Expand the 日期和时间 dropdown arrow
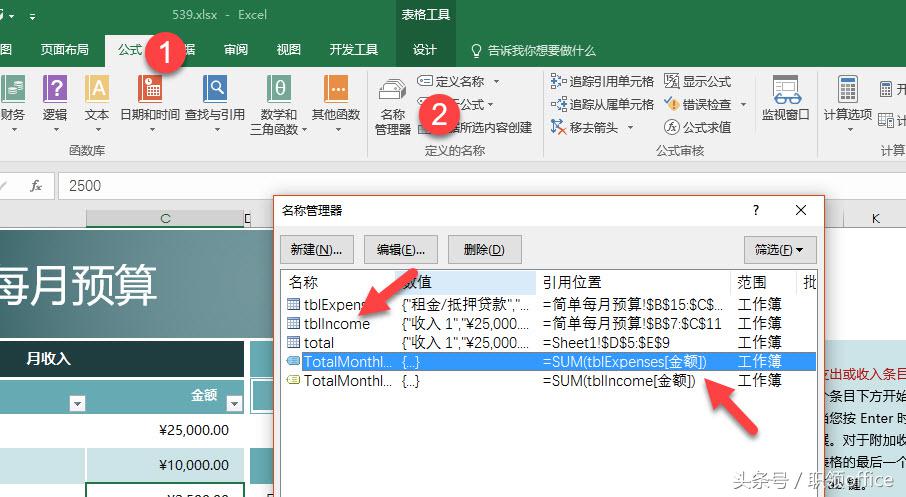 [153, 130]
